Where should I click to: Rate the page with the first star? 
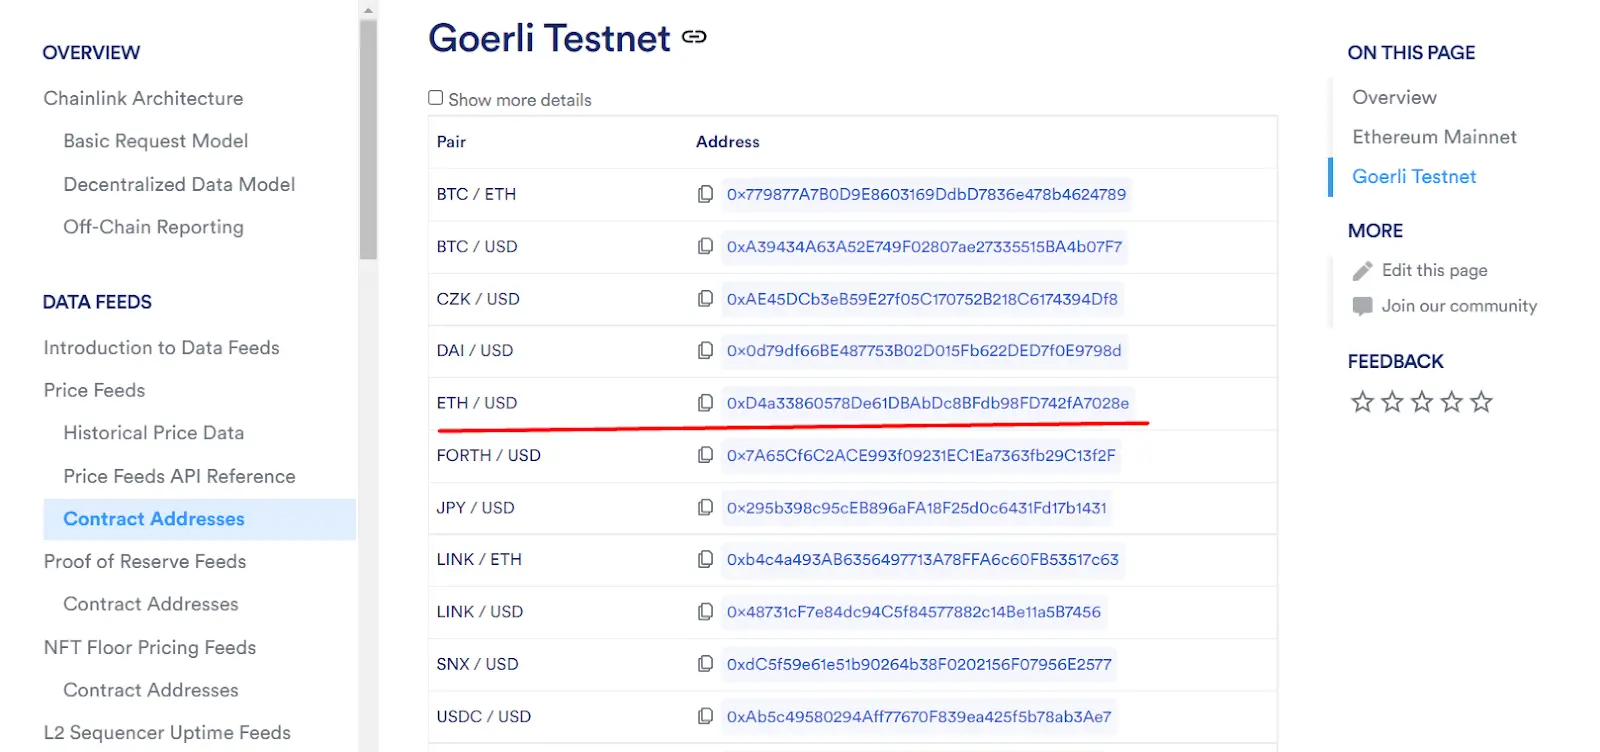tap(1362, 402)
